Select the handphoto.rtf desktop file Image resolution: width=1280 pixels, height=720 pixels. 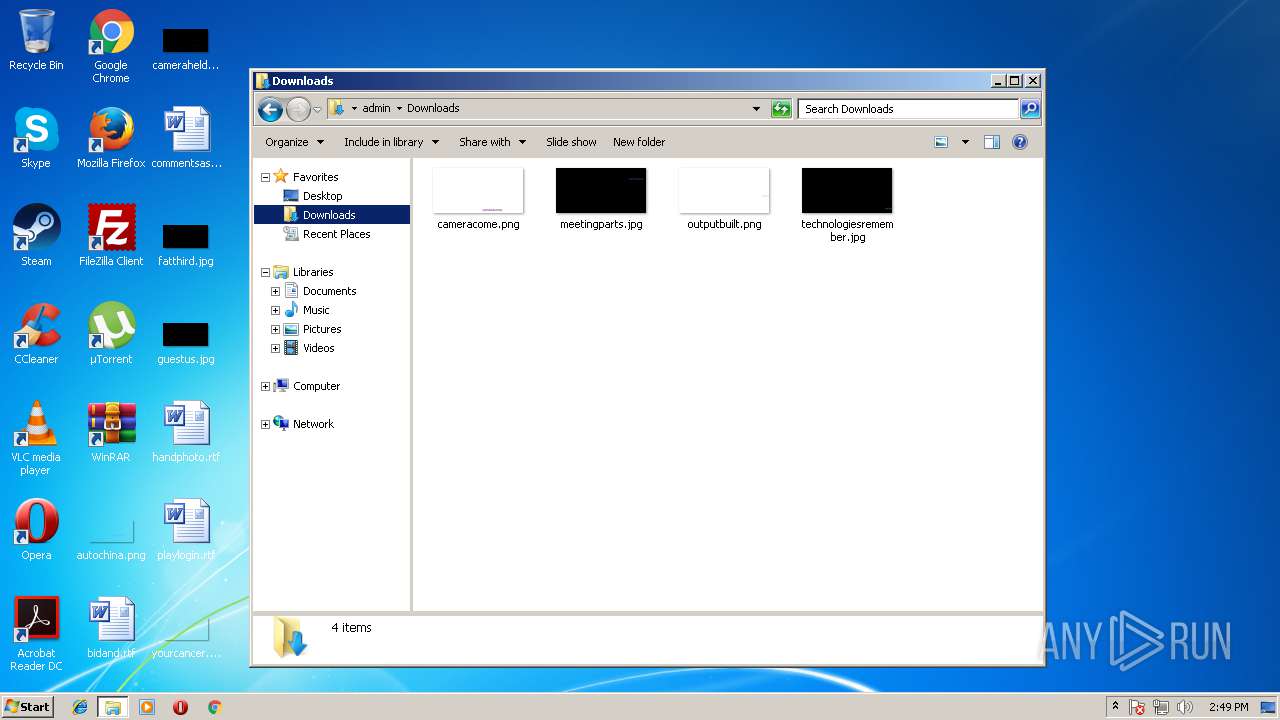click(x=186, y=432)
